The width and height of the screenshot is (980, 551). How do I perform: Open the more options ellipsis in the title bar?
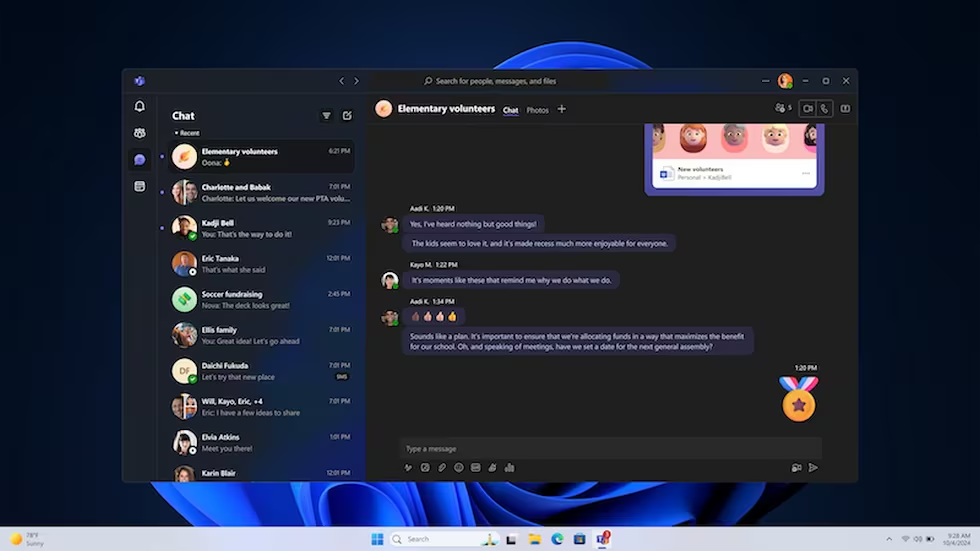click(x=765, y=81)
